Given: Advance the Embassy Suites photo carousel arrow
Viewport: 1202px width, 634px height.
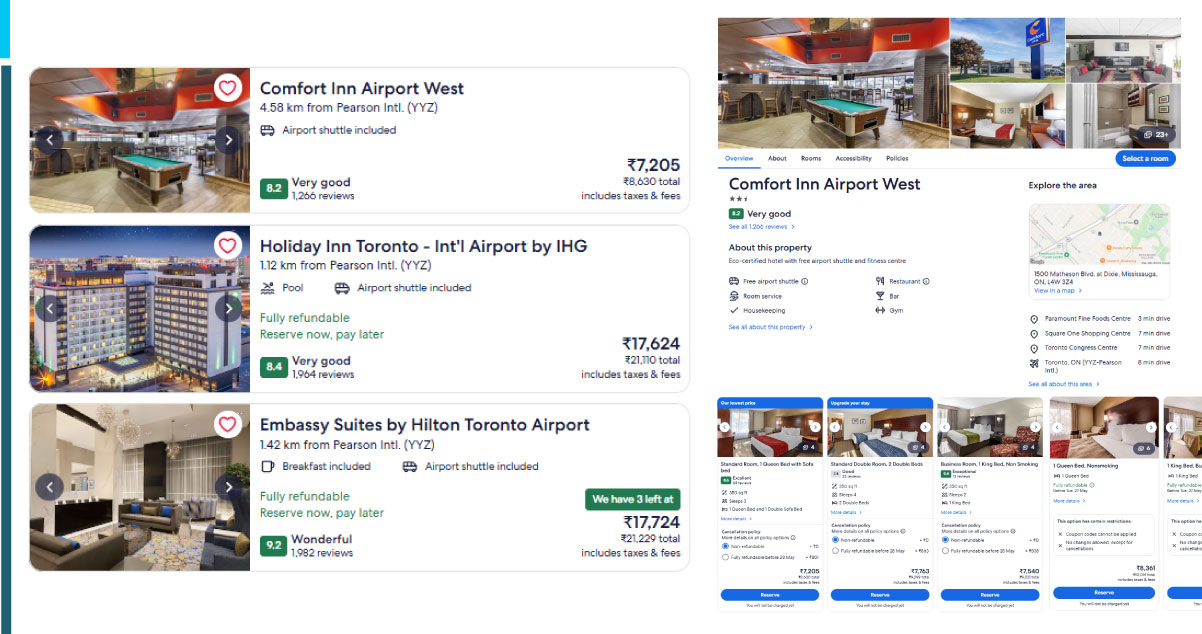Looking at the screenshot, I should 229,486.
